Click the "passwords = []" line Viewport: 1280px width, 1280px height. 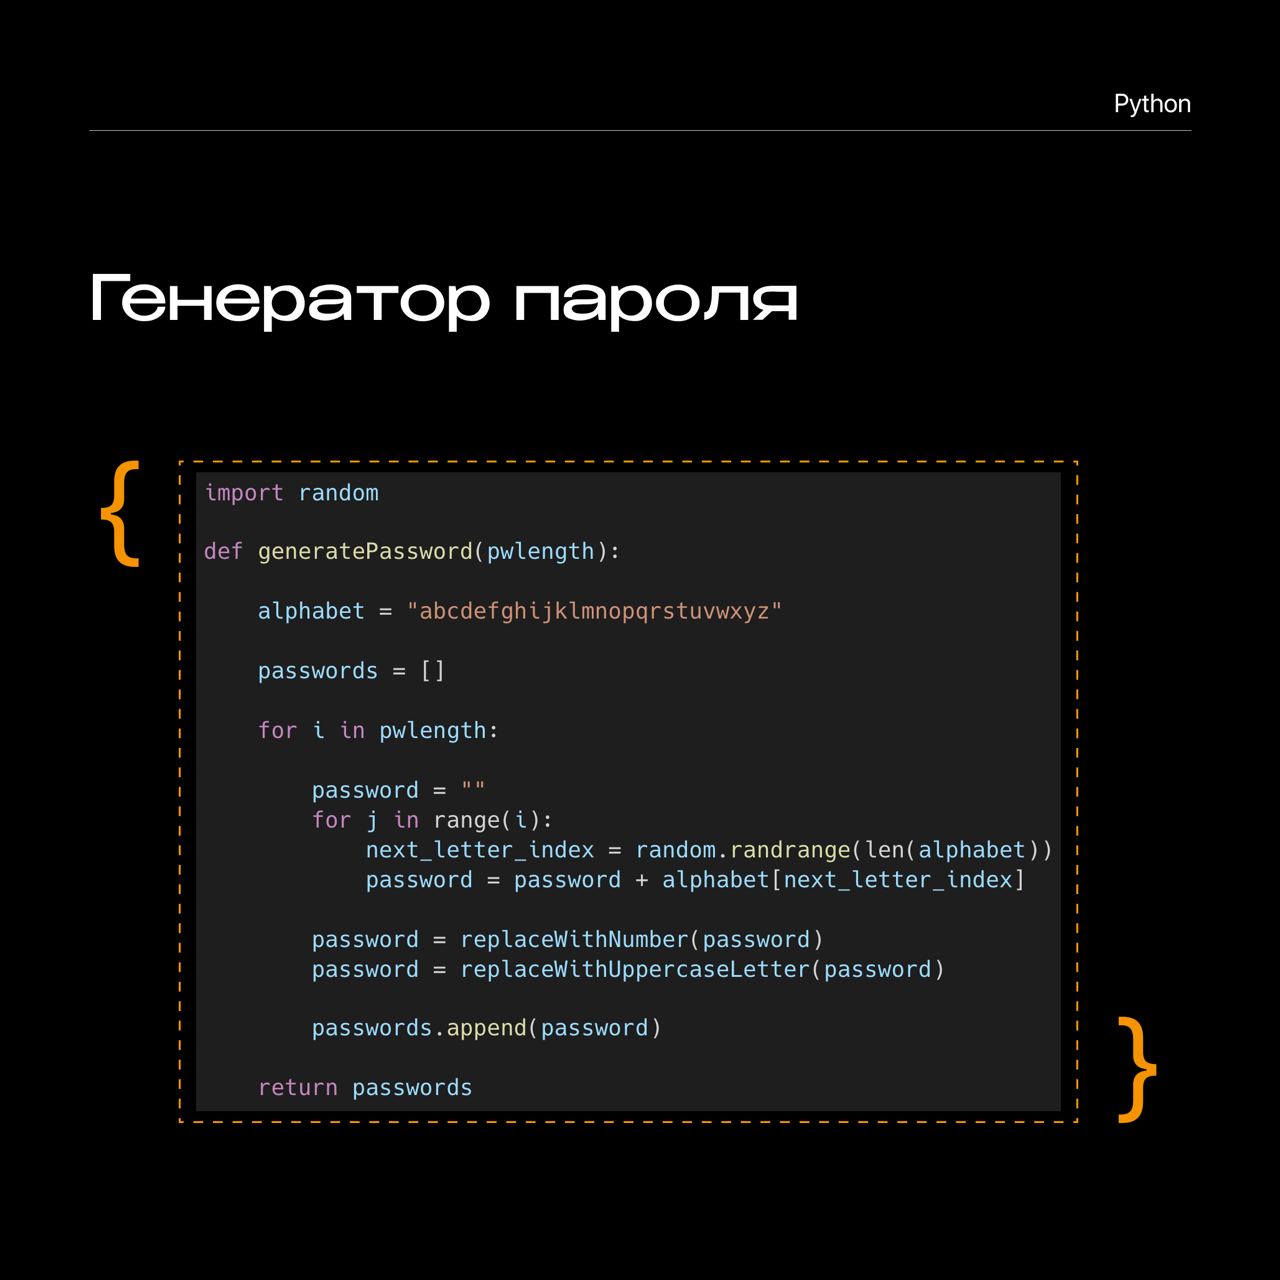[x=351, y=671]
